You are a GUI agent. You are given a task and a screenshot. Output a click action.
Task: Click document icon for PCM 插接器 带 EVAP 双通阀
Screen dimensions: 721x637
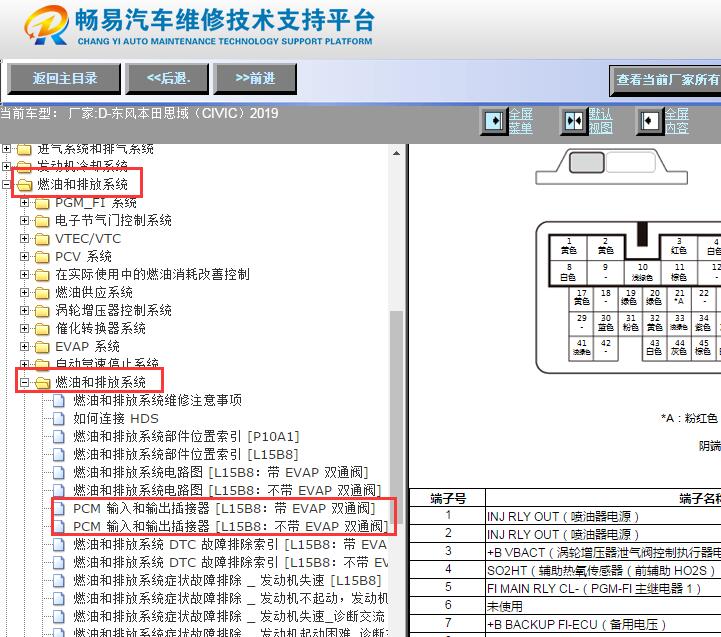(59, 509)
